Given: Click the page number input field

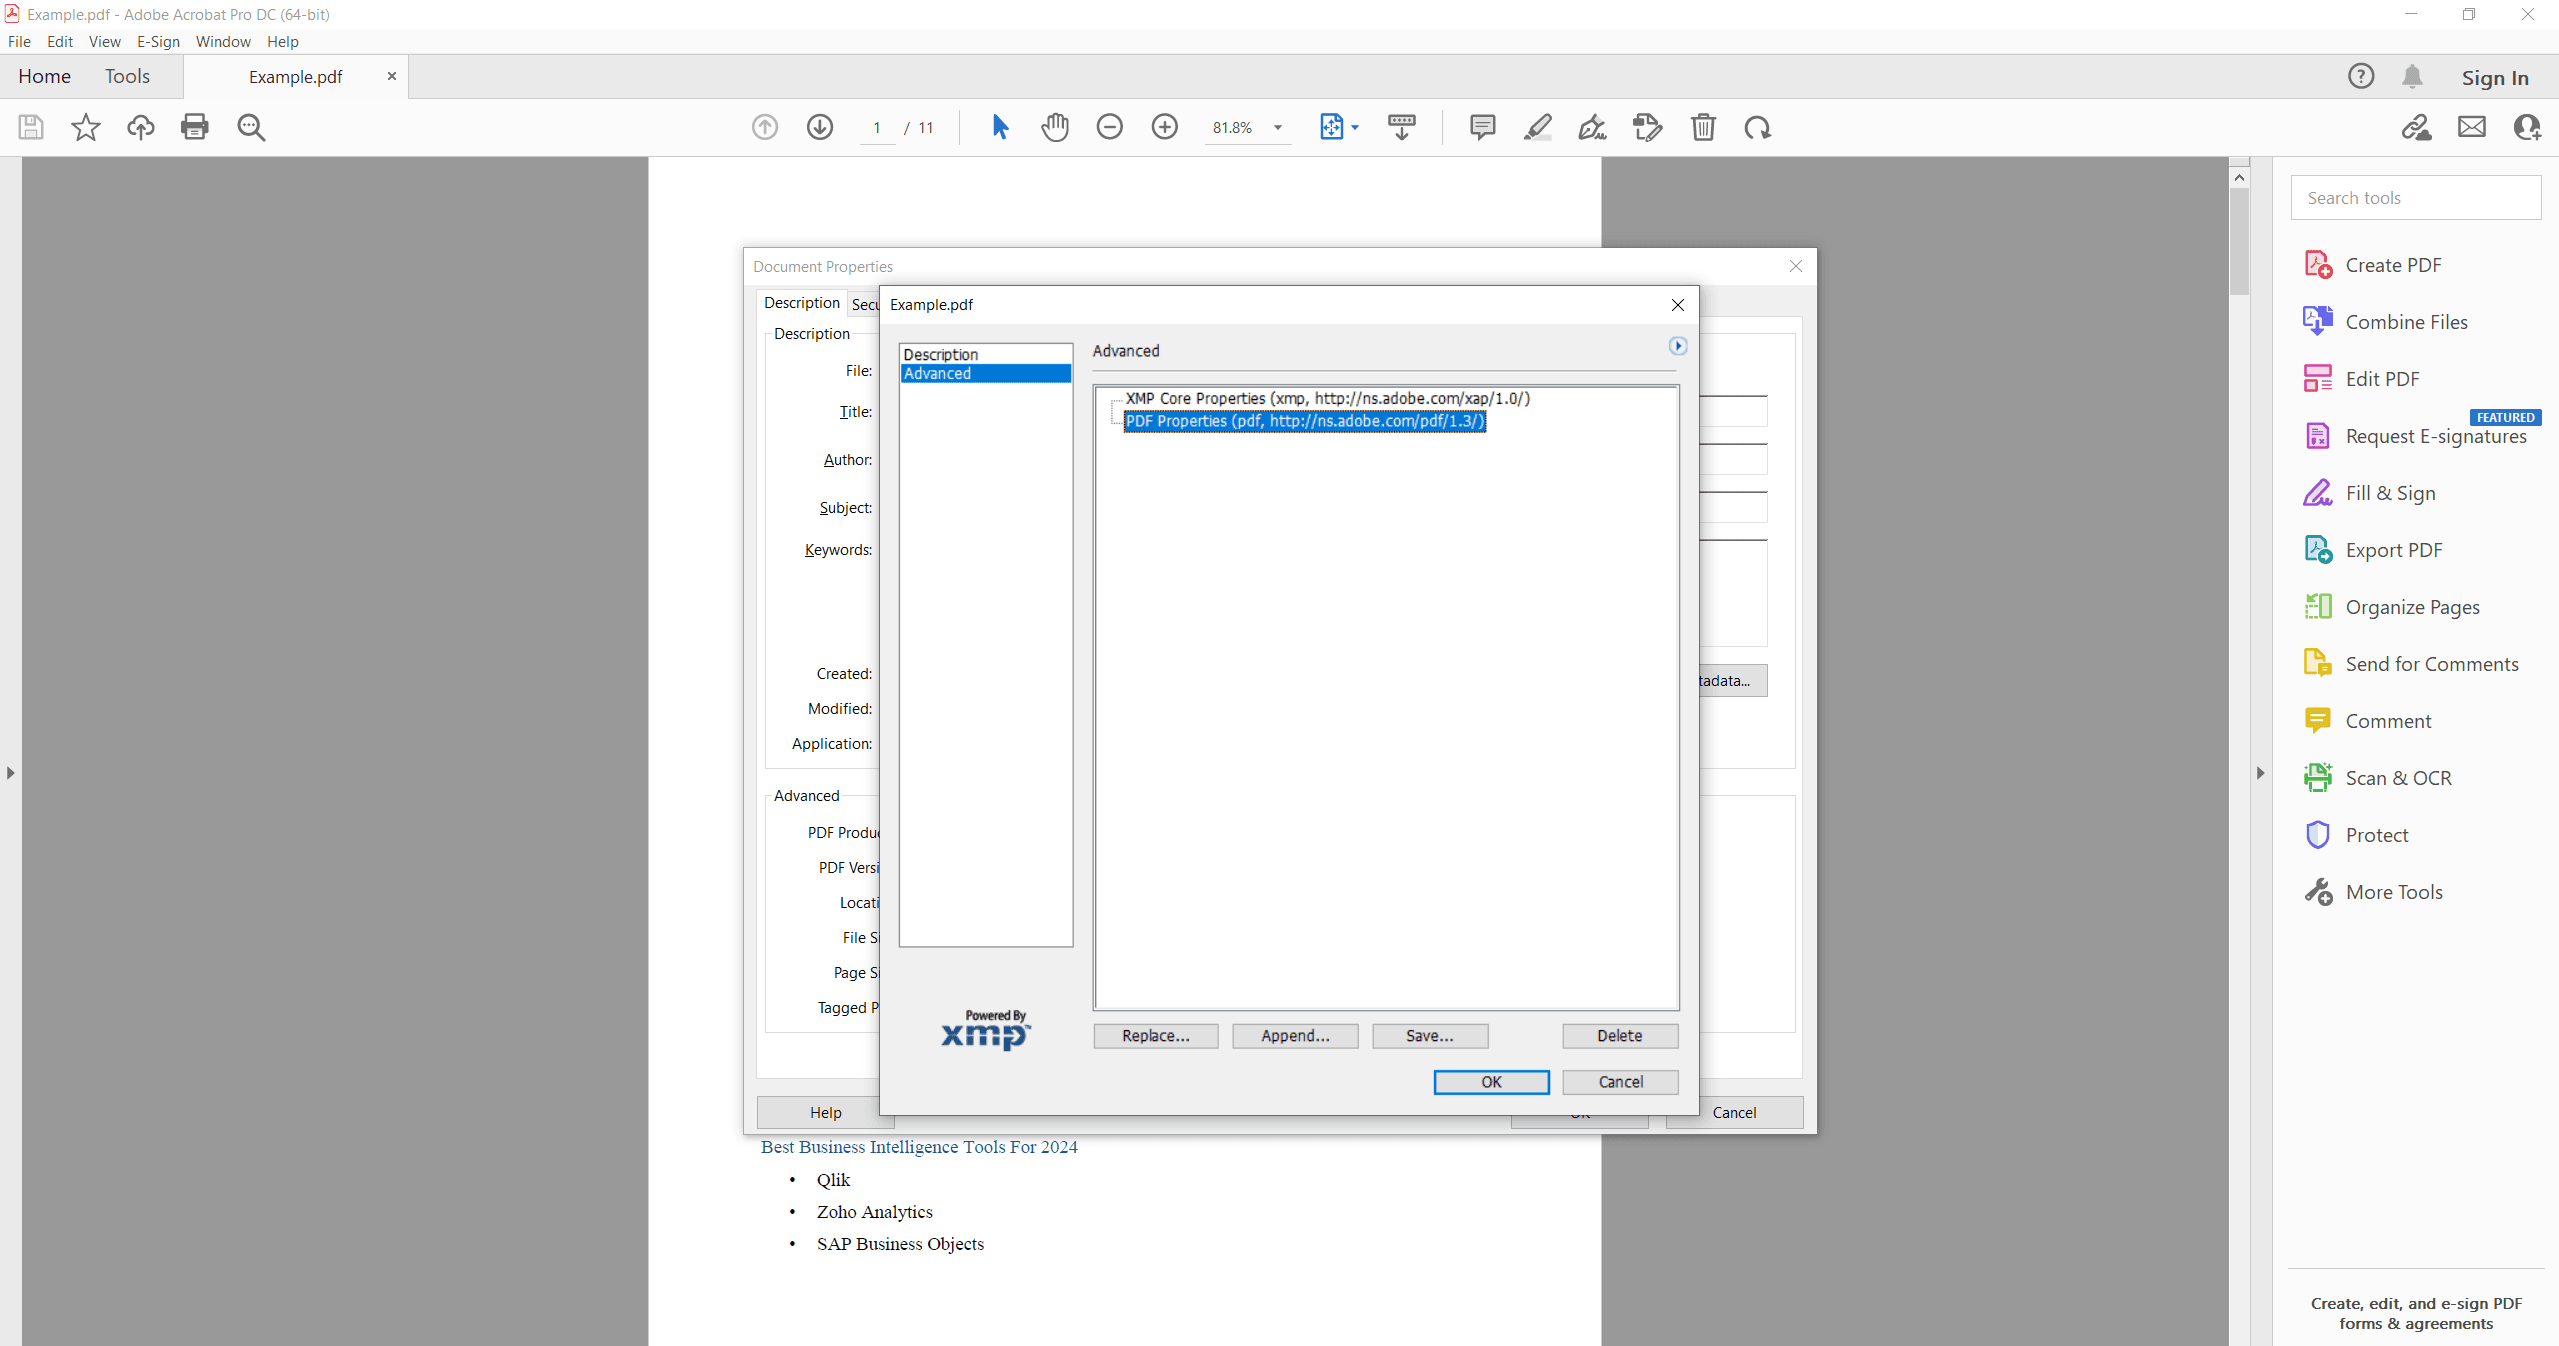Looking at the screenshot, I should tap(877, 128).
